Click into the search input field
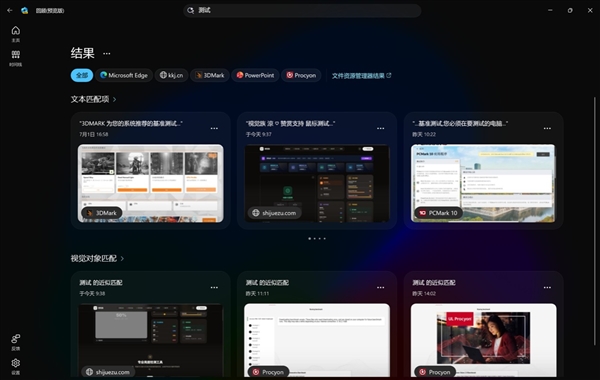 click(302, 10)
